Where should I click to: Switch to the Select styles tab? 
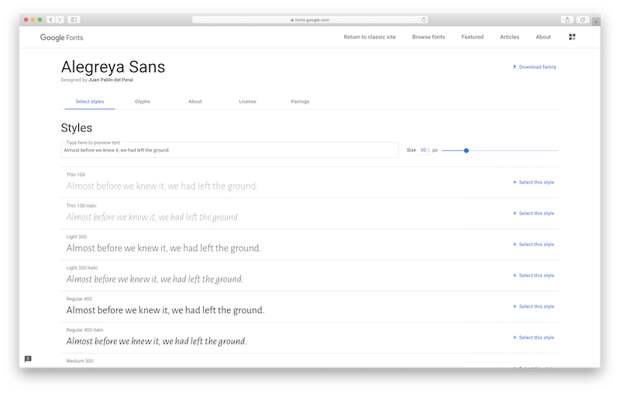pos(90,102)
